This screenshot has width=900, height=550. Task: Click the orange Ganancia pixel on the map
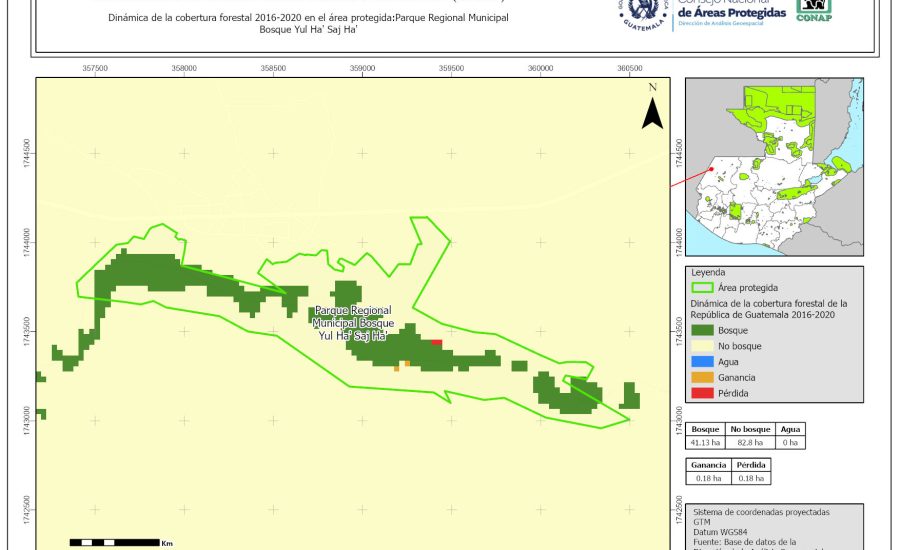point(407,363)
